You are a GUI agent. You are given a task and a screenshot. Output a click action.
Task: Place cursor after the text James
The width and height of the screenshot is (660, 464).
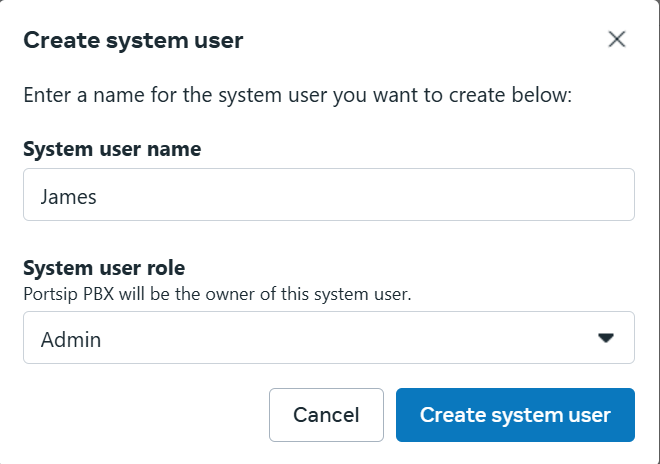(x=99, y=196)
